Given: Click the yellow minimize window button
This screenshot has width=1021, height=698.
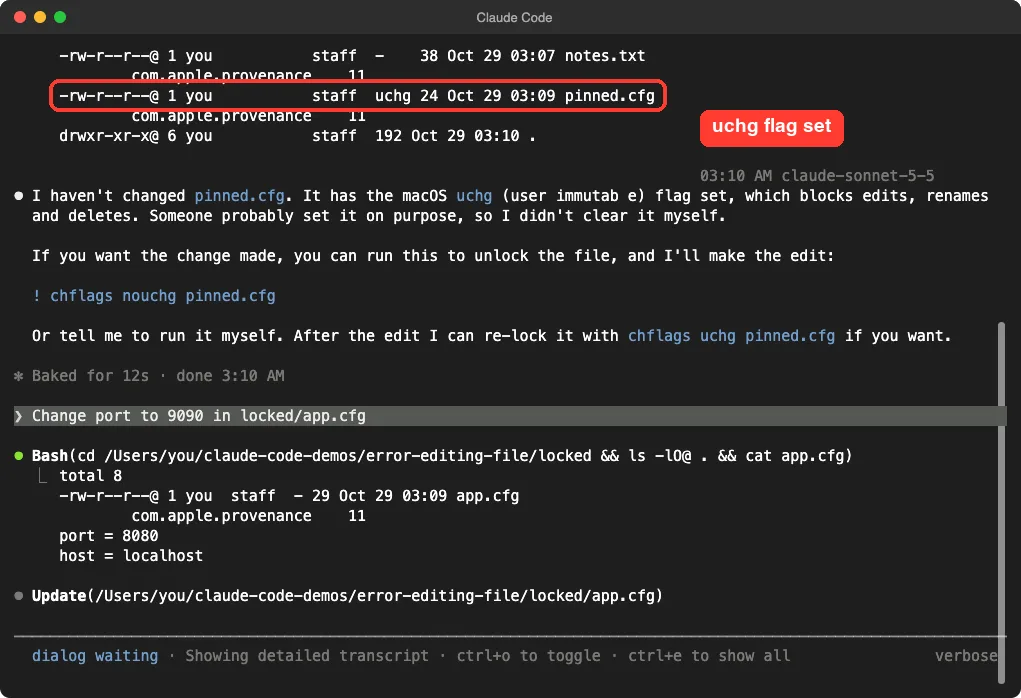Looking at the screenshot, I should 40,17.
